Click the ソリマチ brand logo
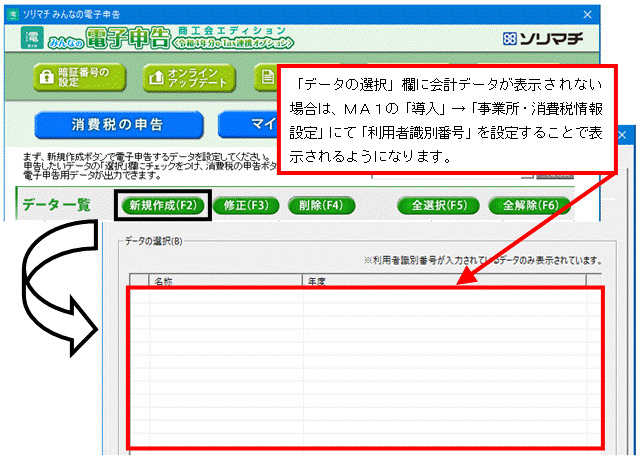This screenshot has width=642, height=459. [543, 39]
